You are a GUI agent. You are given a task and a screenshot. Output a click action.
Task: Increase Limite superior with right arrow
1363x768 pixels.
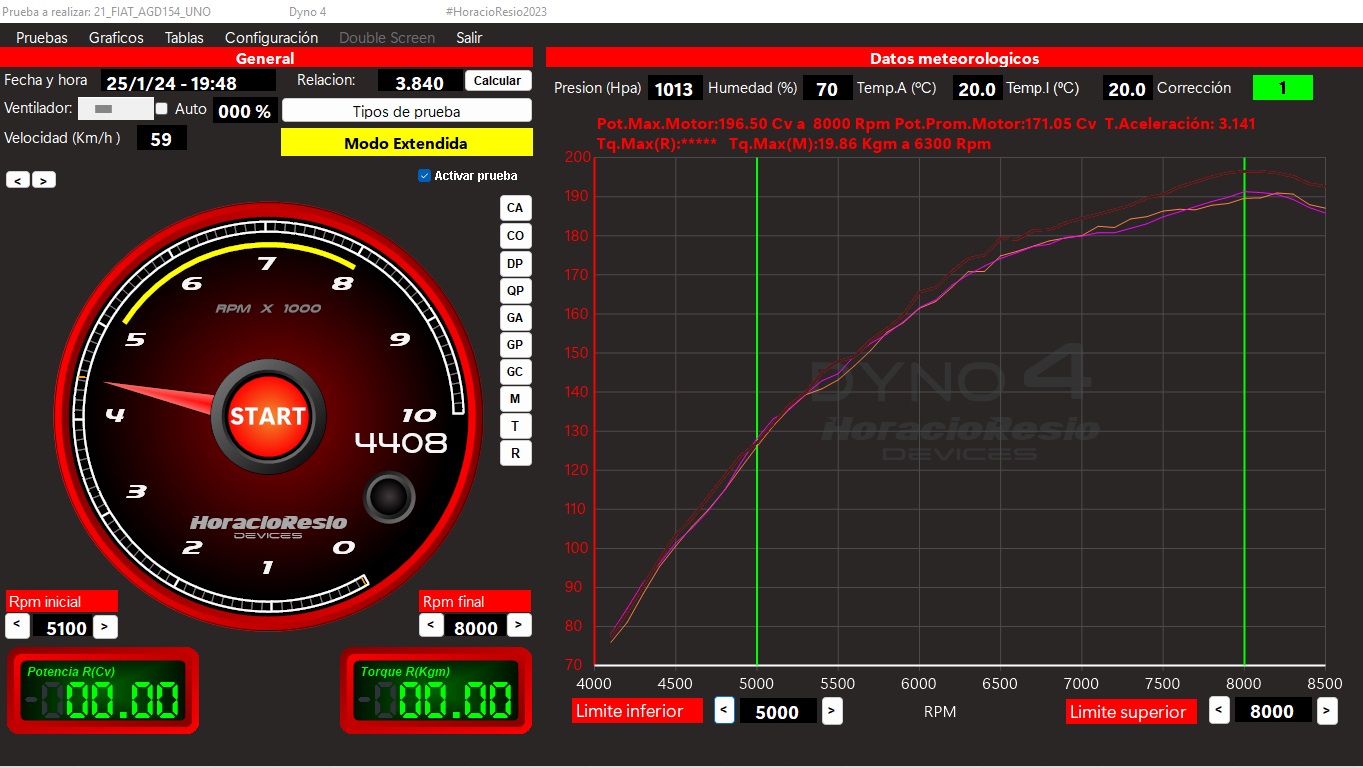1326,711
